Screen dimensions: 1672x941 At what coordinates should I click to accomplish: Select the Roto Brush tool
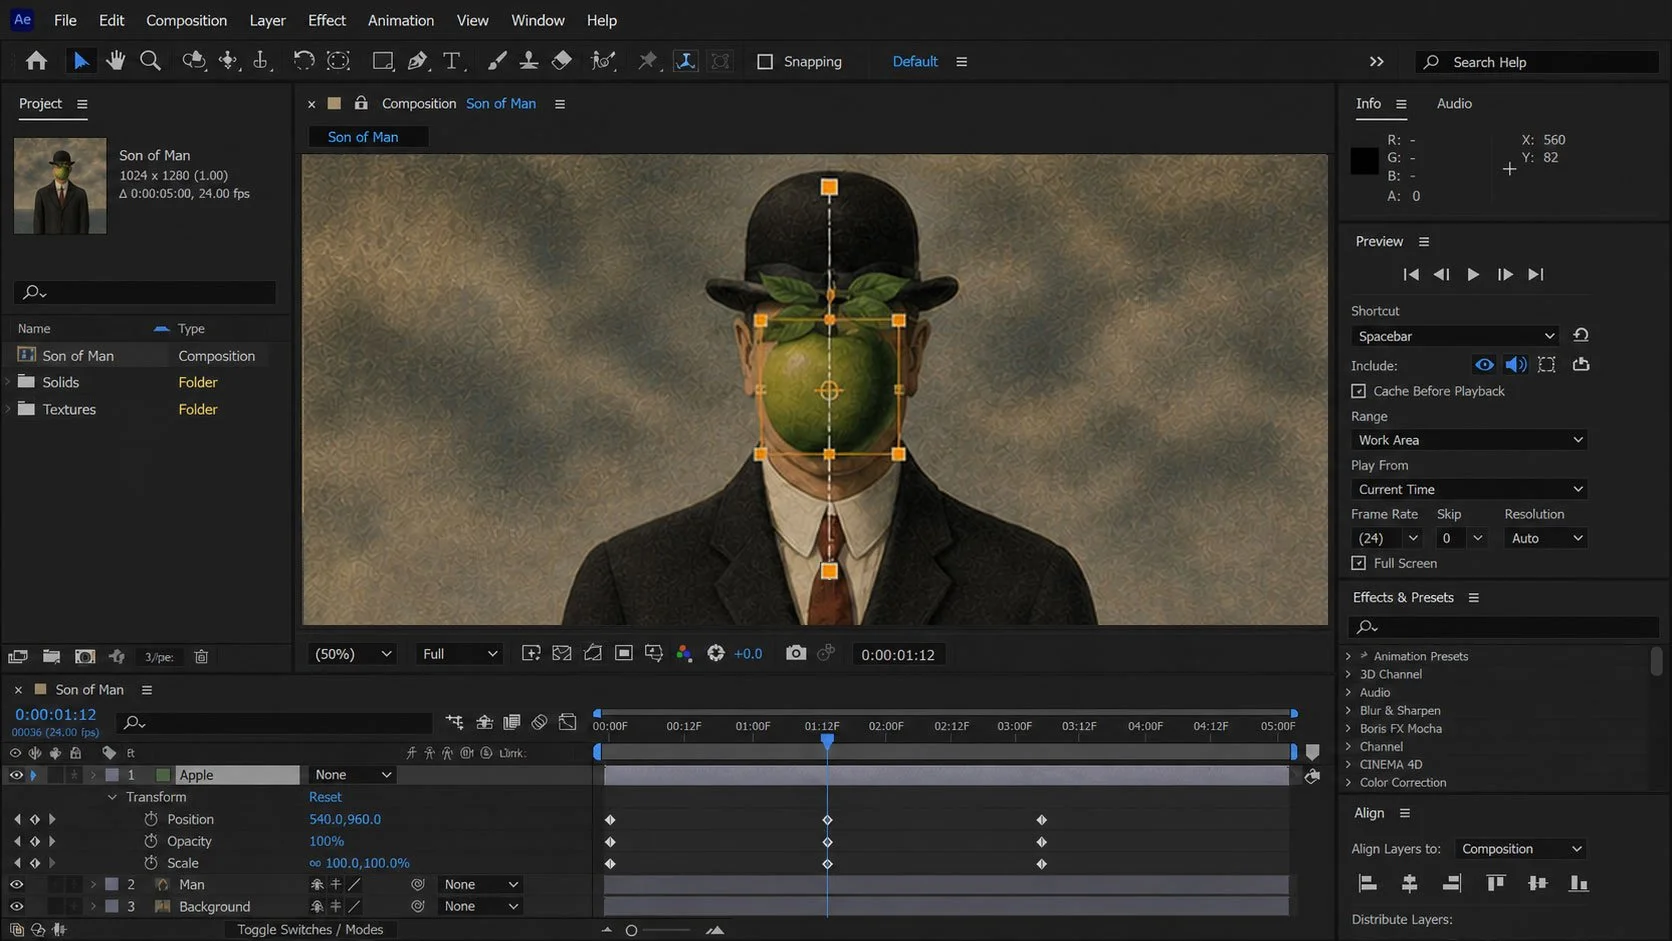point(603,61)
